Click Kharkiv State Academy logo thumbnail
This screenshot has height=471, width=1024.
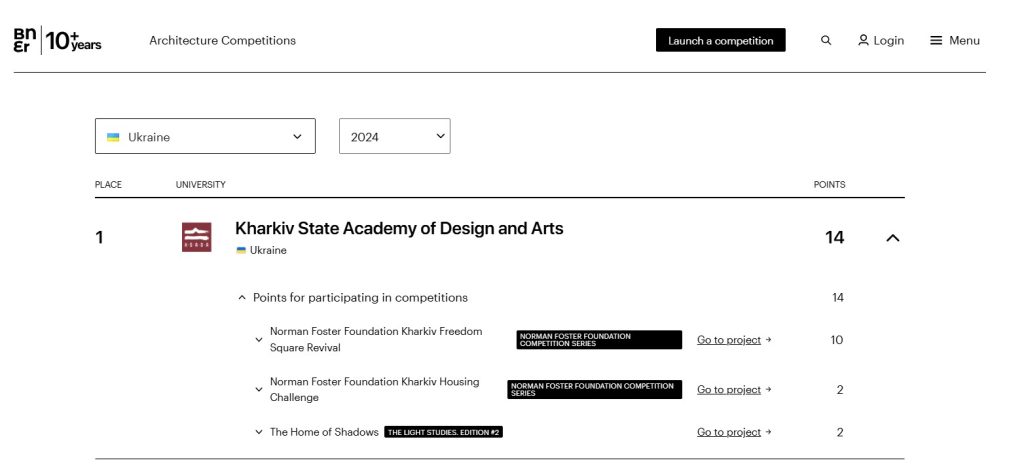tap(197, 237)
